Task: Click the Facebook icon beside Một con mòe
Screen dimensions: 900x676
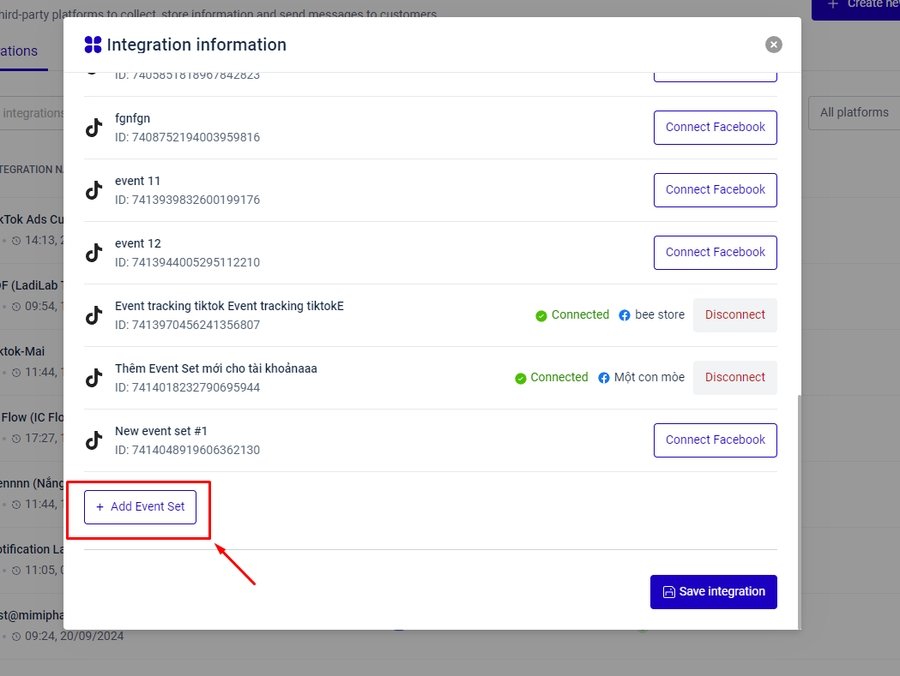Action: tap(604, 378)
